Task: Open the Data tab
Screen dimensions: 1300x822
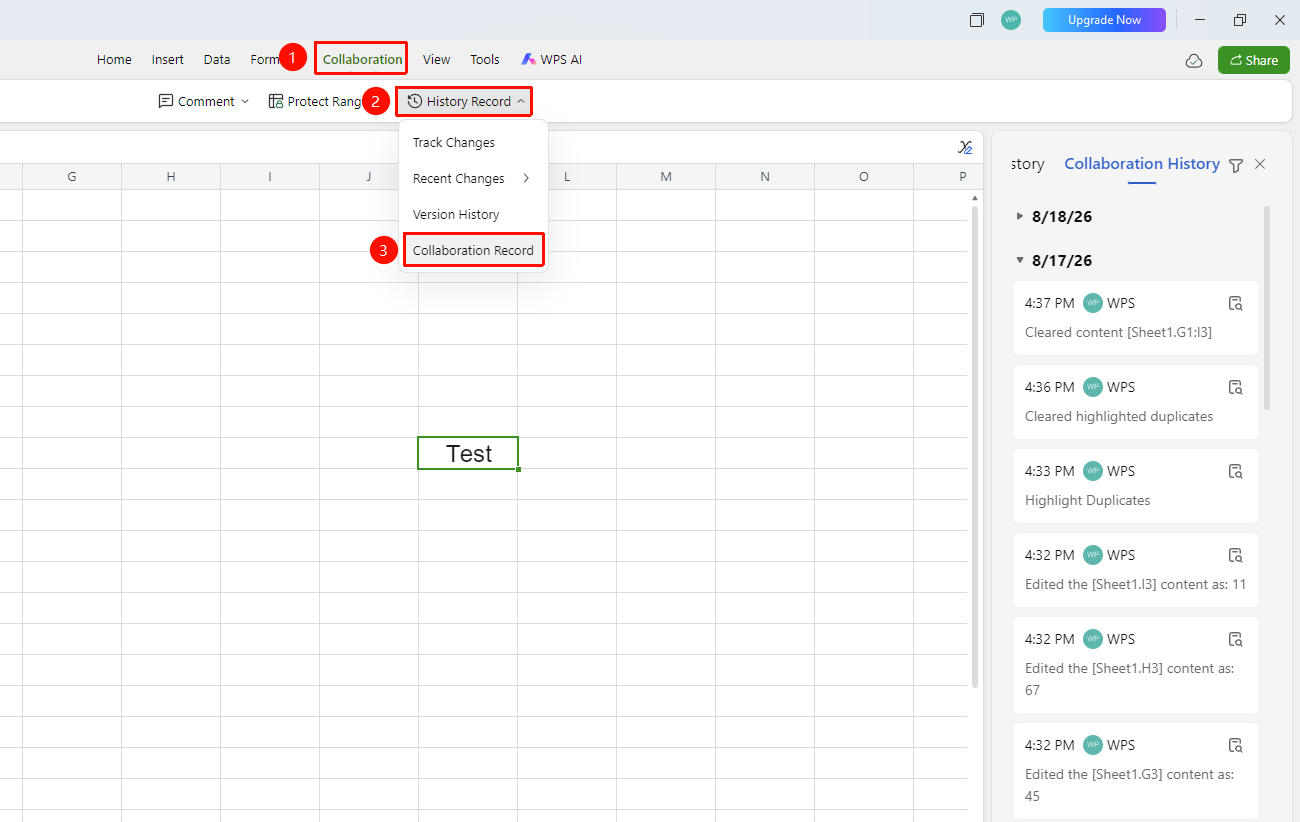Action: [x=217, y=60]
